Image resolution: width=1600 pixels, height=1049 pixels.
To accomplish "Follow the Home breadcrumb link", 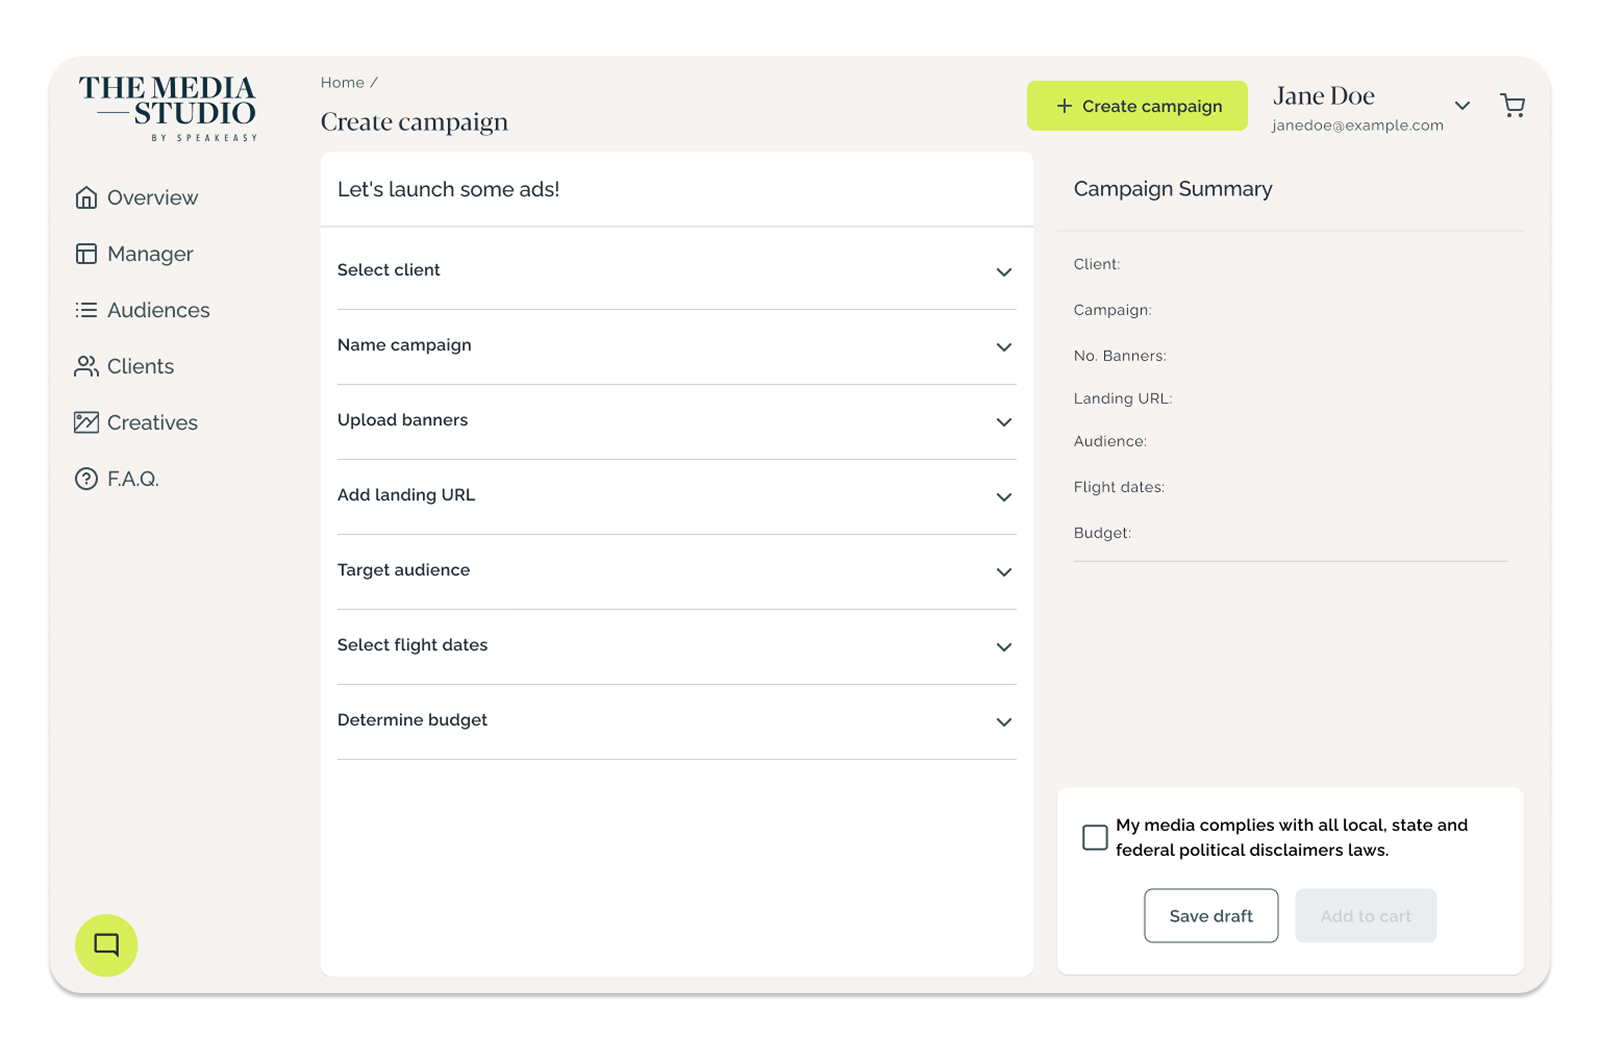I will click(342, 83).
